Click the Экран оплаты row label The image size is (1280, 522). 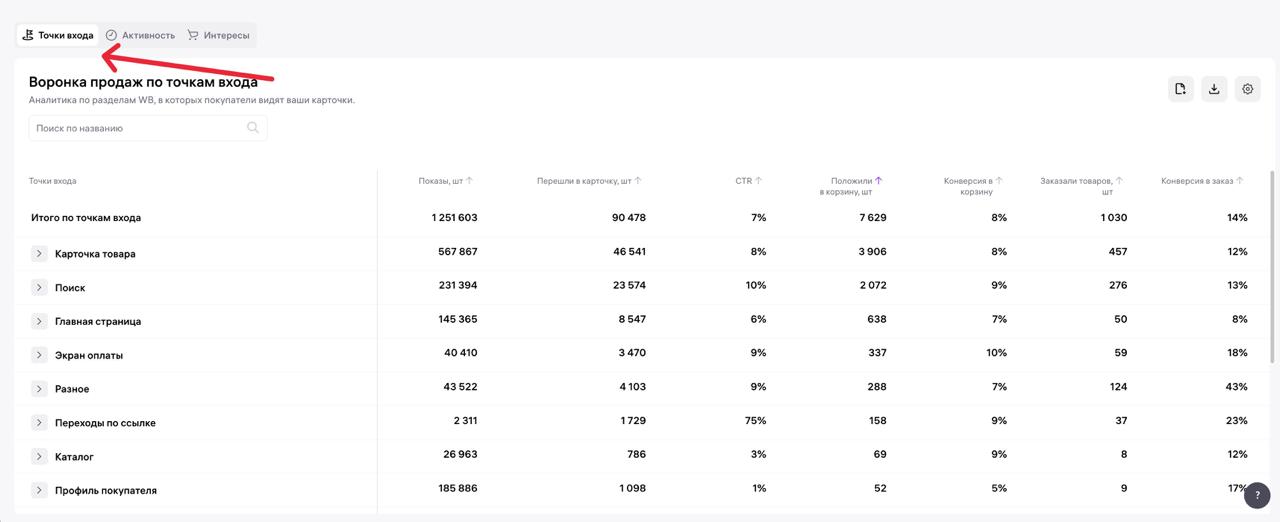89,356
